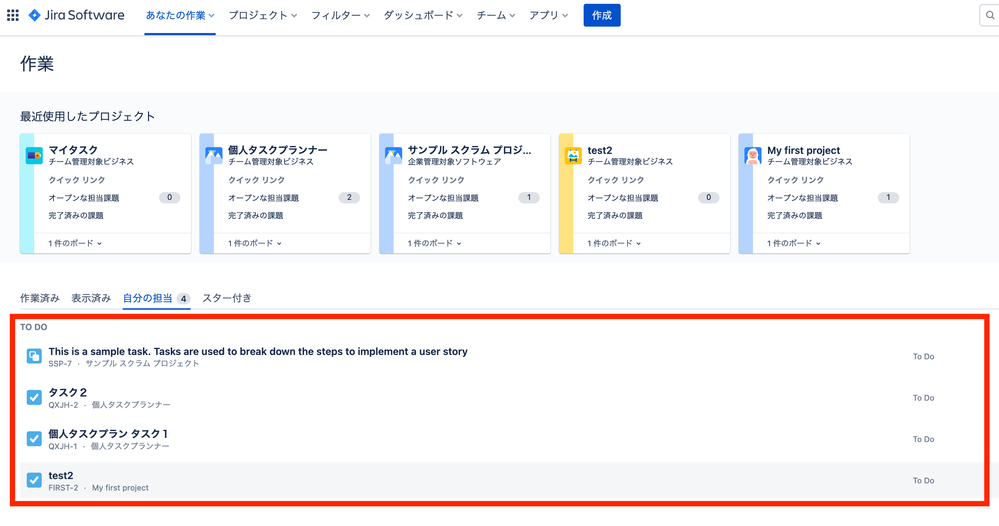The width and height of the screenshot is (999, 526).
Task: Click the open issue count badge showing 2
Action: (349, 197)
